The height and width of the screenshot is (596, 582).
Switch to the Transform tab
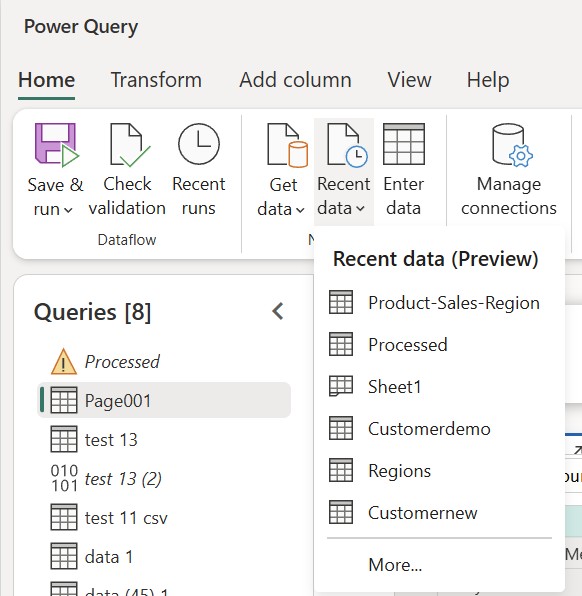pos(156,80)
